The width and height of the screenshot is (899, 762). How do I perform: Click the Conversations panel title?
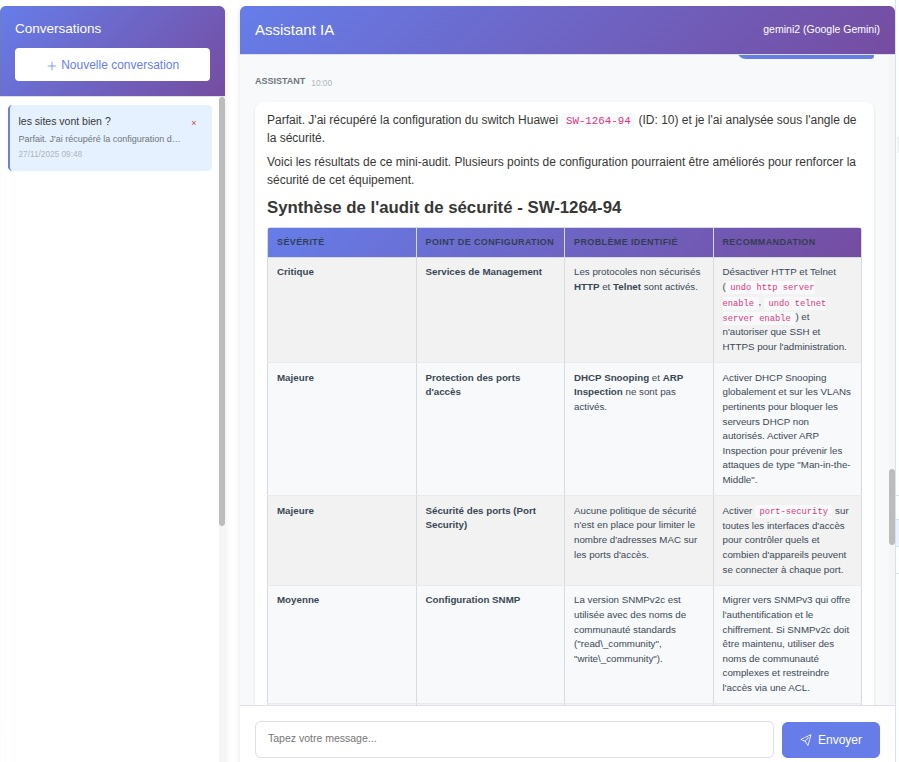(58, 28)
